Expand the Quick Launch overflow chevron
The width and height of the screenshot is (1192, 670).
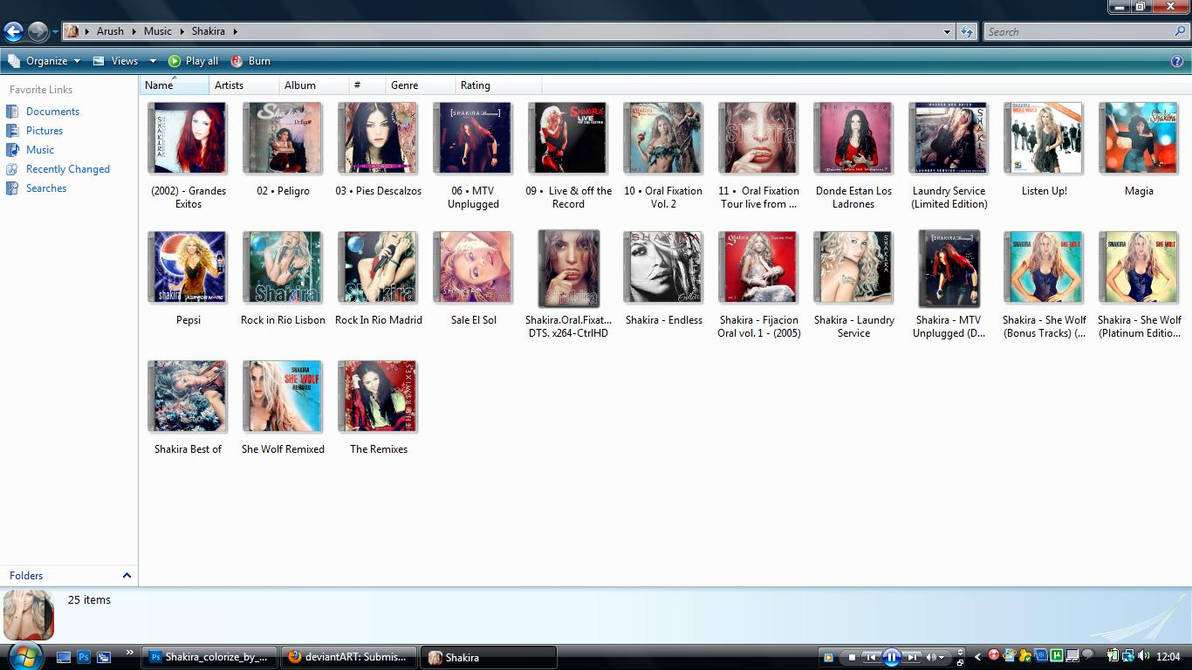(129, 653)
